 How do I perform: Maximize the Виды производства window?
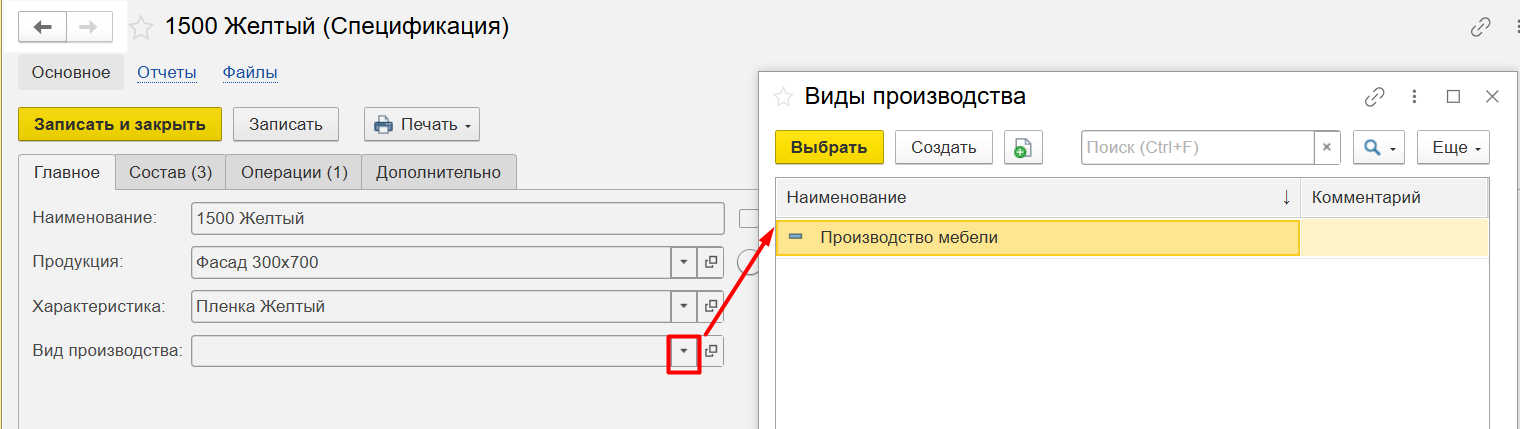[1454, 97]
